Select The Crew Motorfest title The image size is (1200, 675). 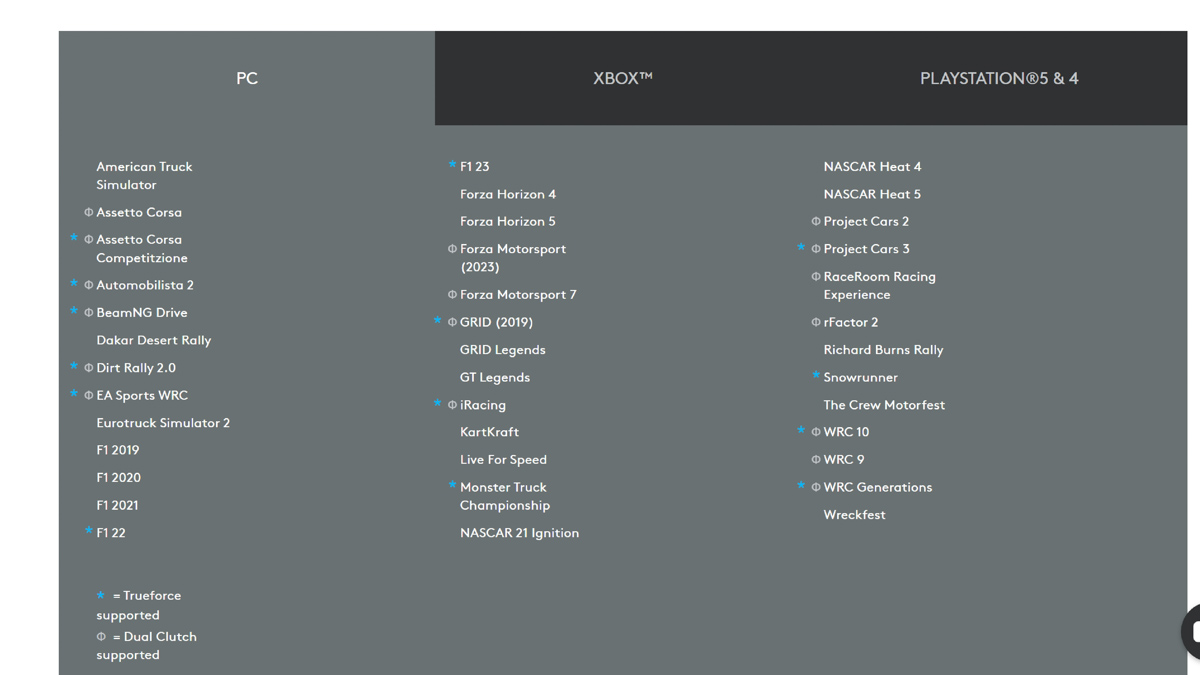[x=884, y=404]
